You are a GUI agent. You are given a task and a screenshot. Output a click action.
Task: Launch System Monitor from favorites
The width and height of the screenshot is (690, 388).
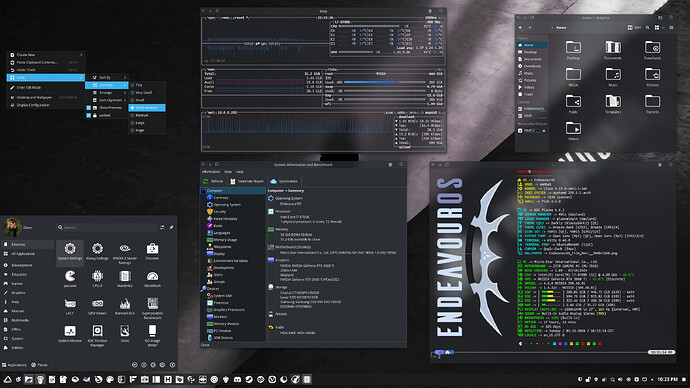coord(70,333)
